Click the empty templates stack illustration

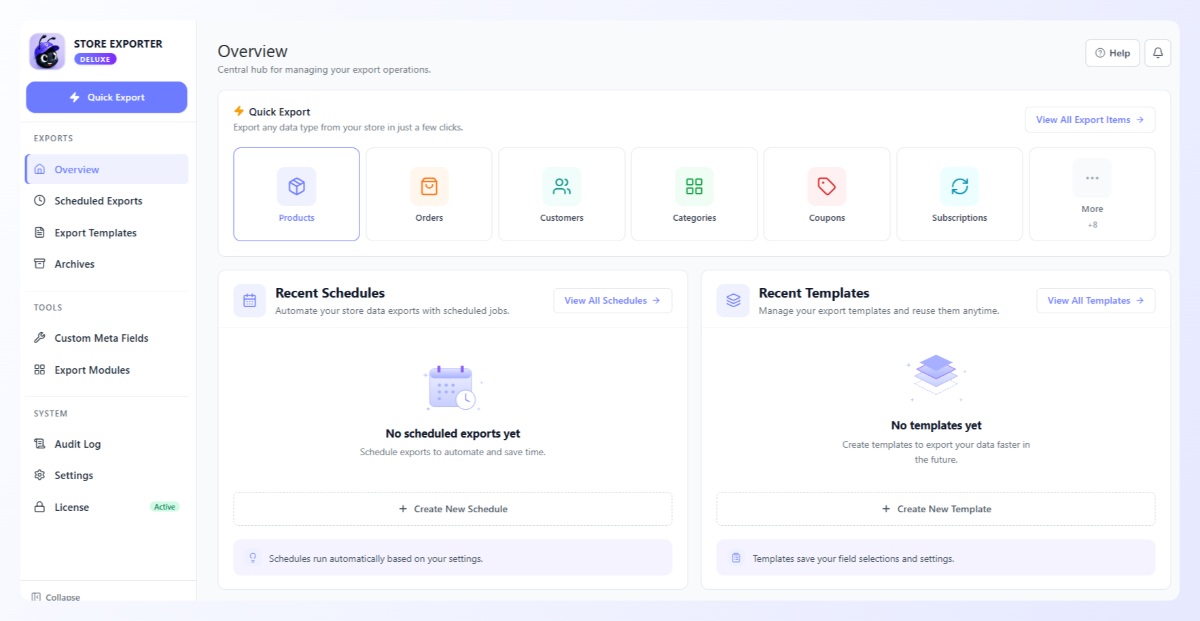pos(936,376)
